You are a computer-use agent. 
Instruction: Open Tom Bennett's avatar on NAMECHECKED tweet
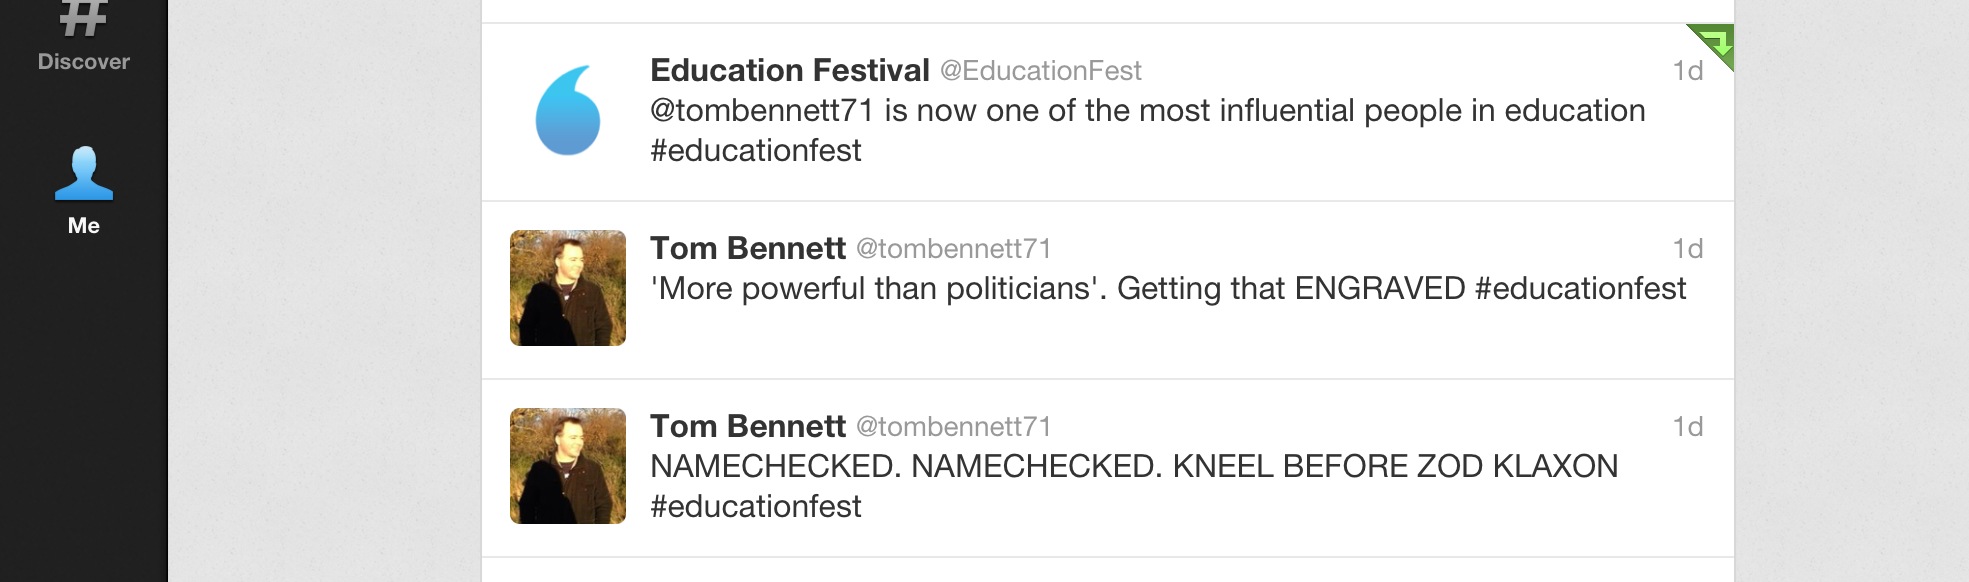[567, 466]
